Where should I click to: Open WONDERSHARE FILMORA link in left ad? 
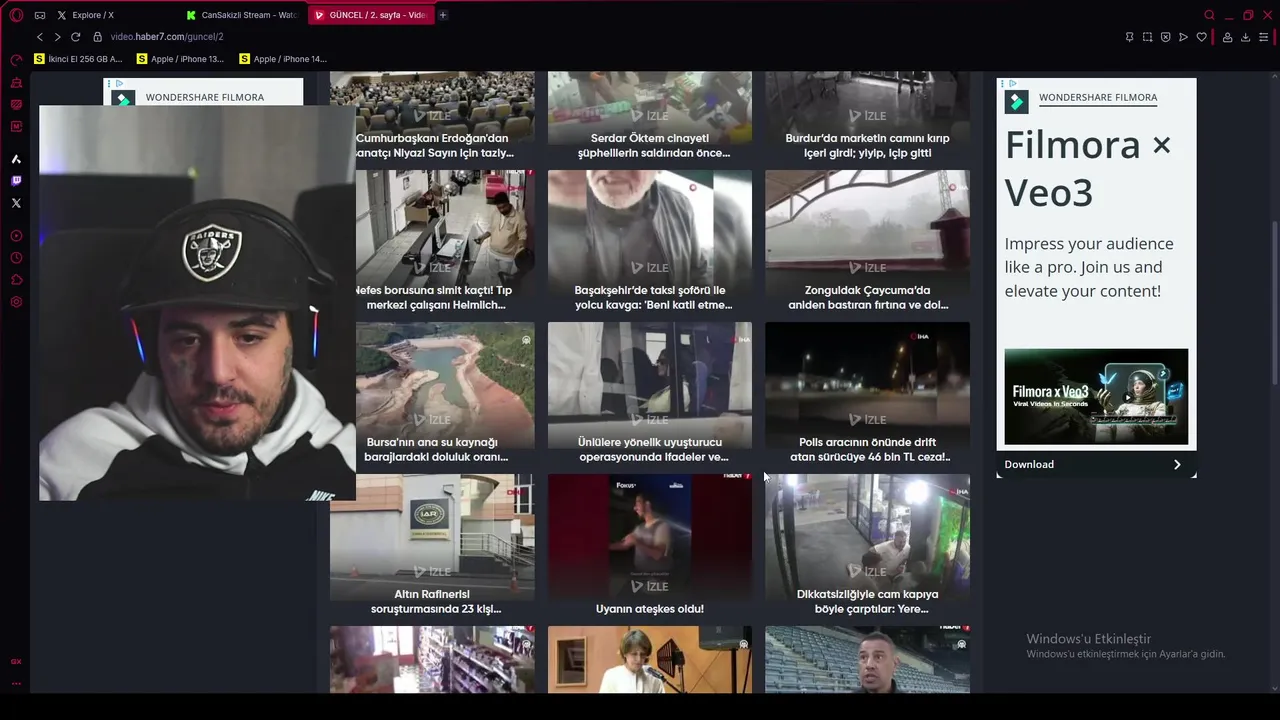pyautogui.click(x=204, y=97)
